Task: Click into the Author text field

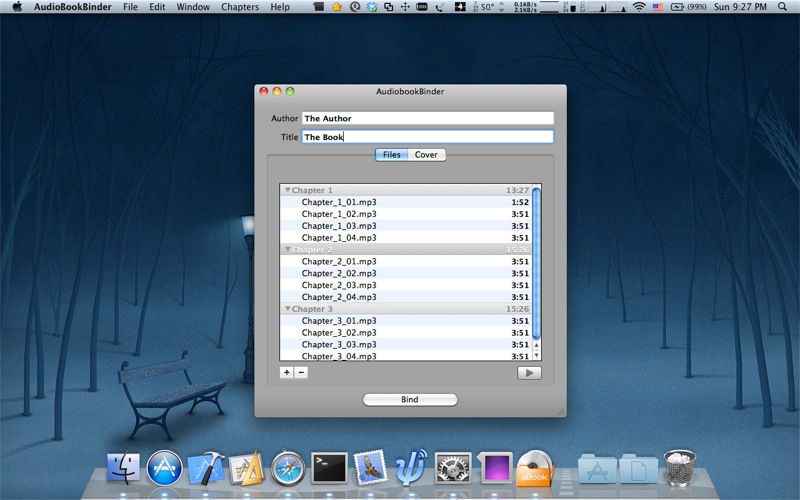Action: tap(428, 118)
